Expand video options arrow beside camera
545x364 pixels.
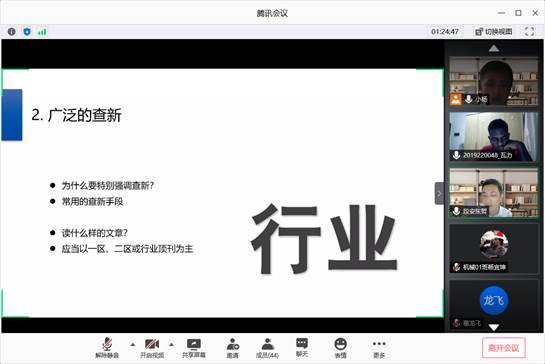(x=171, y=345)
